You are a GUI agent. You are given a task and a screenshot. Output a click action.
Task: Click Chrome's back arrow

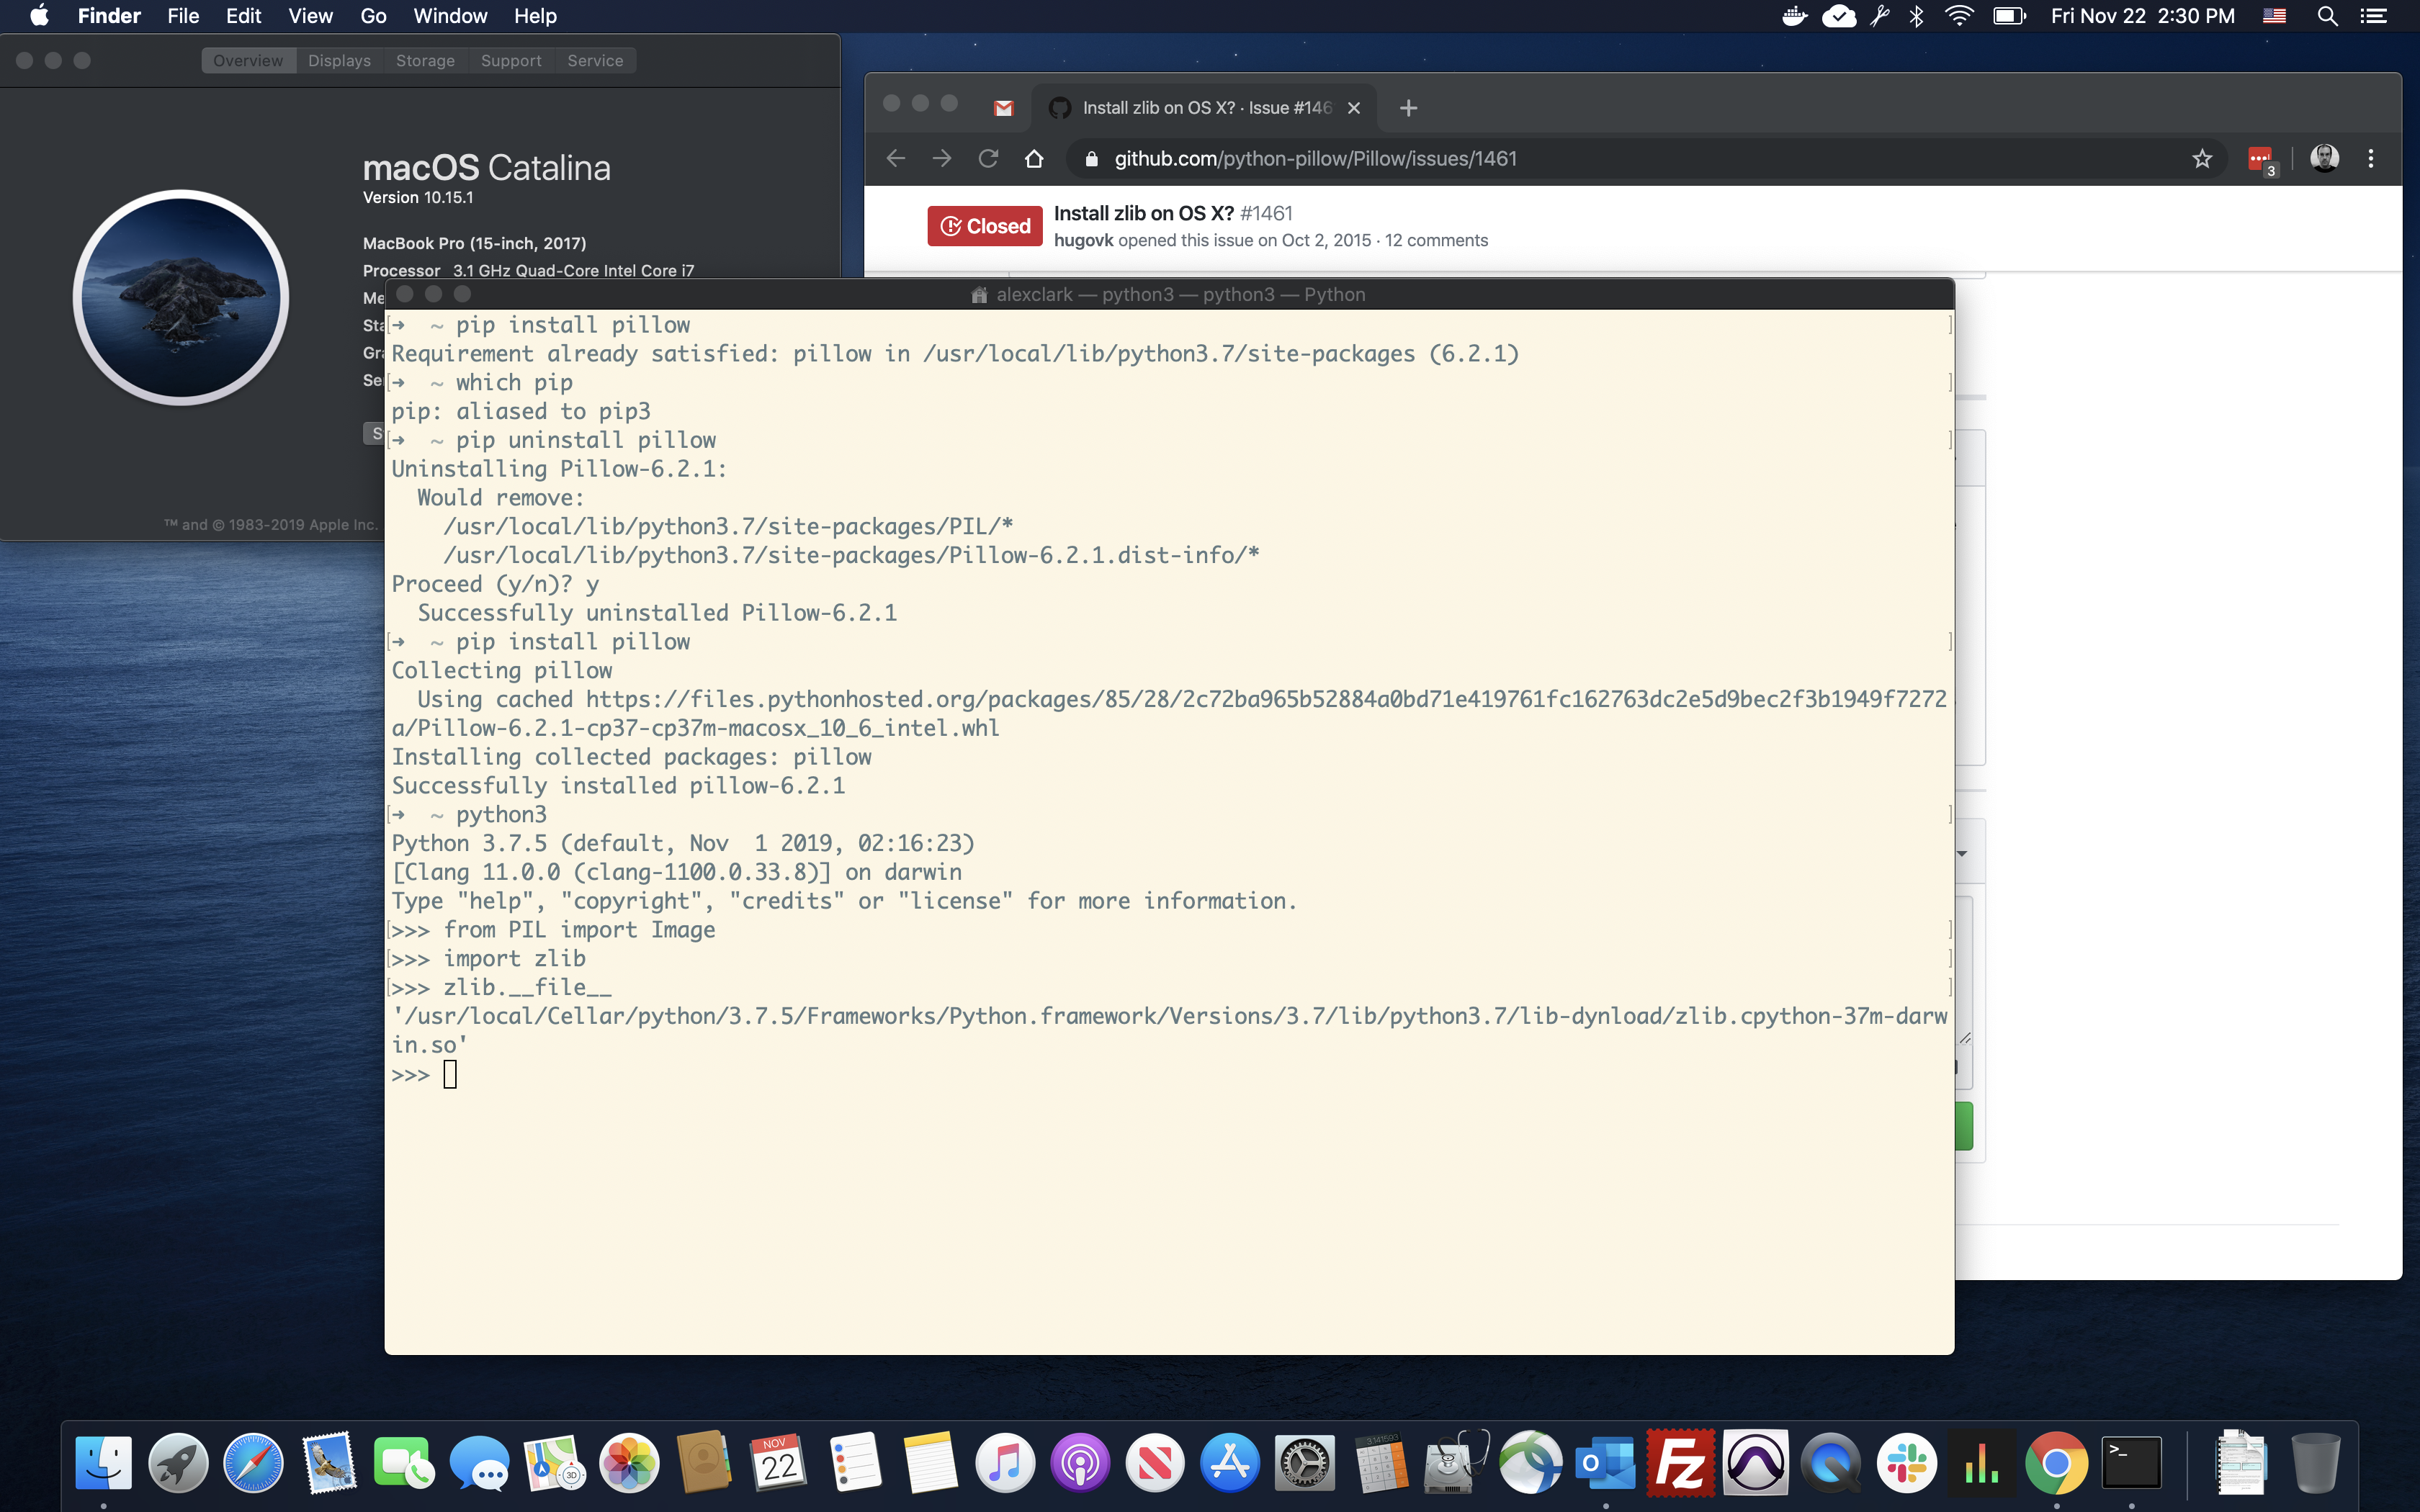[x=895, y=159]
